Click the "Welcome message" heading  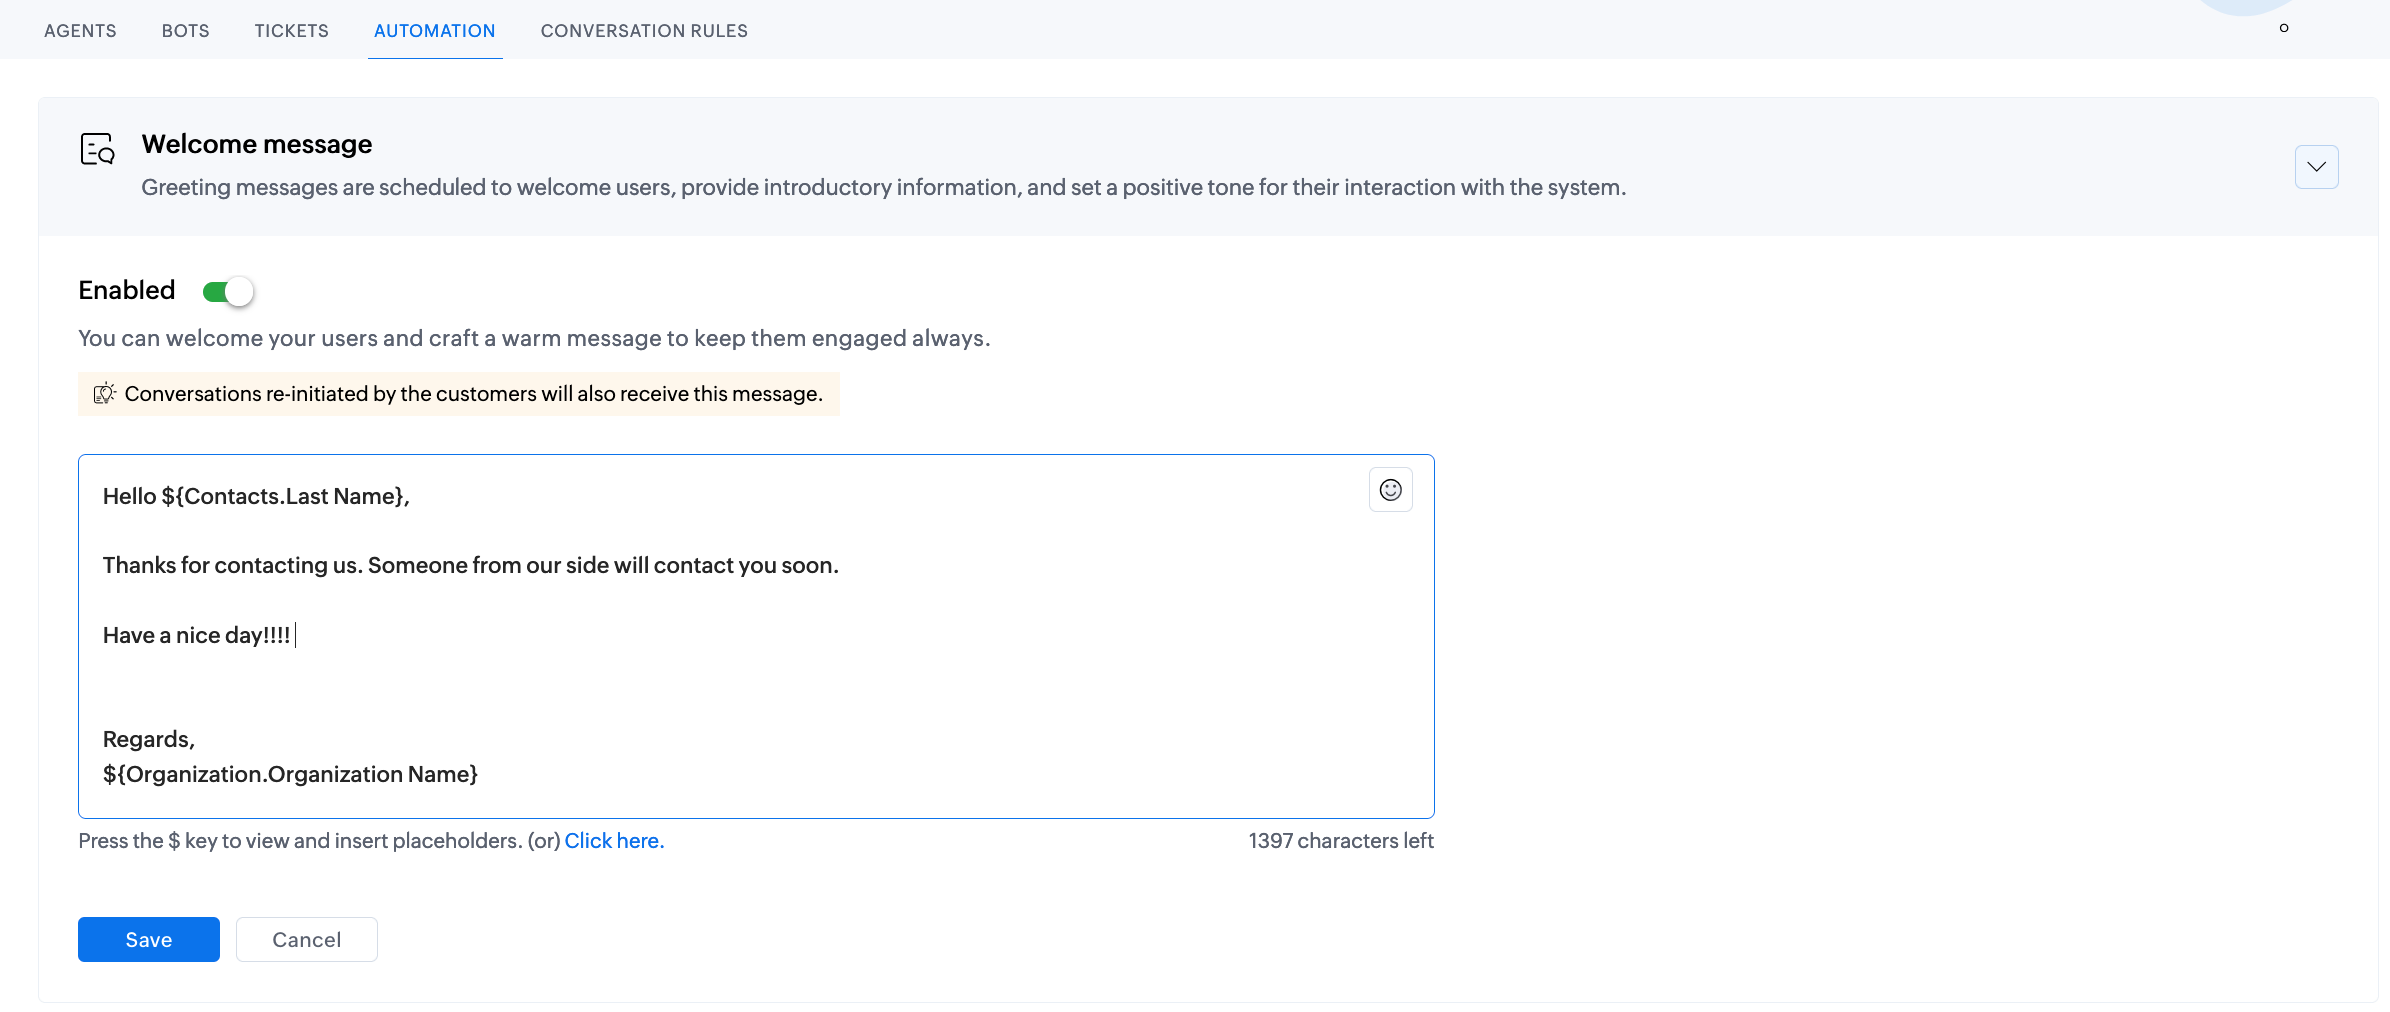pyautogui.click(x=257, y=144)
